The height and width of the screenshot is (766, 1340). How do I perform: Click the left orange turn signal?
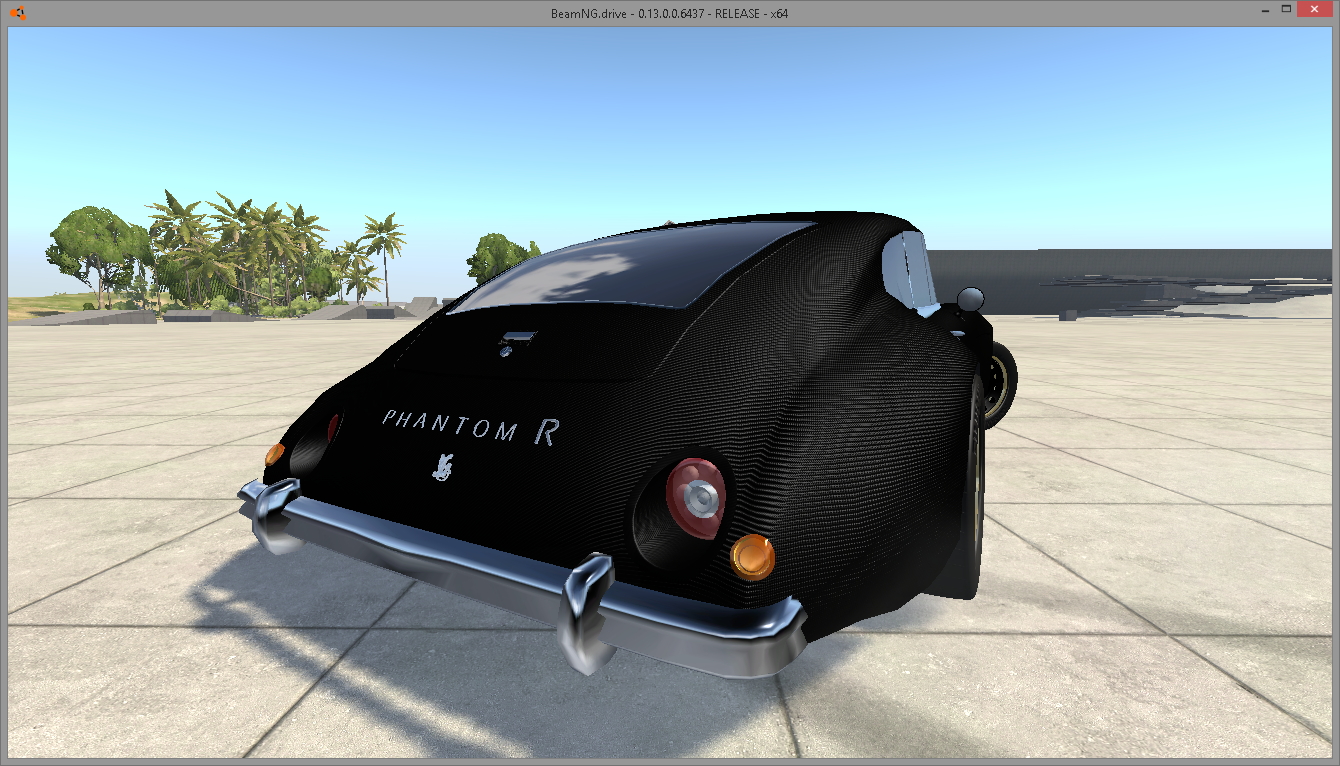click(x=275, y=455)
